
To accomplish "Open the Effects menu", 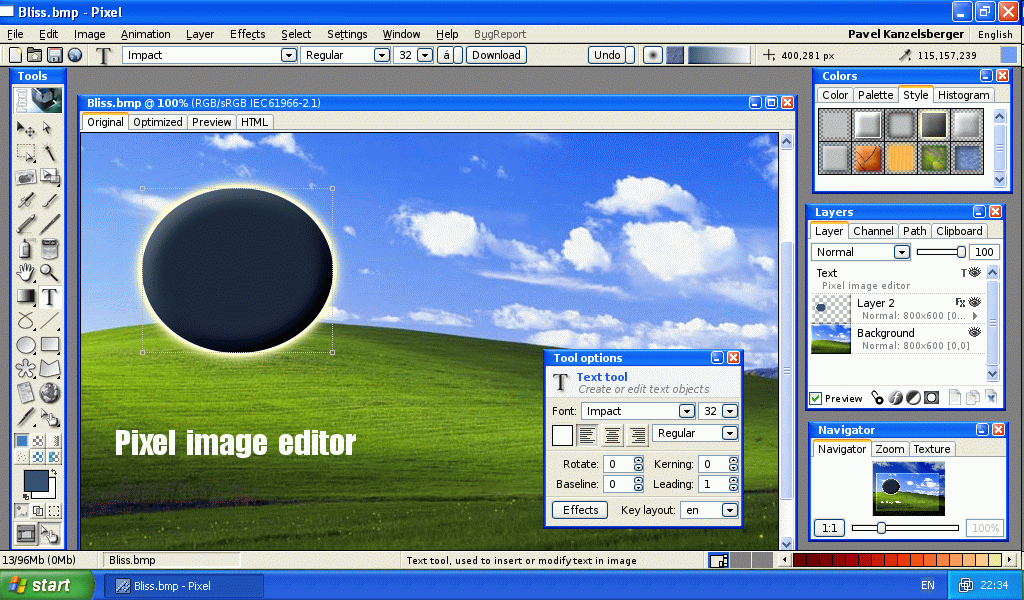I will pos(248,34).
